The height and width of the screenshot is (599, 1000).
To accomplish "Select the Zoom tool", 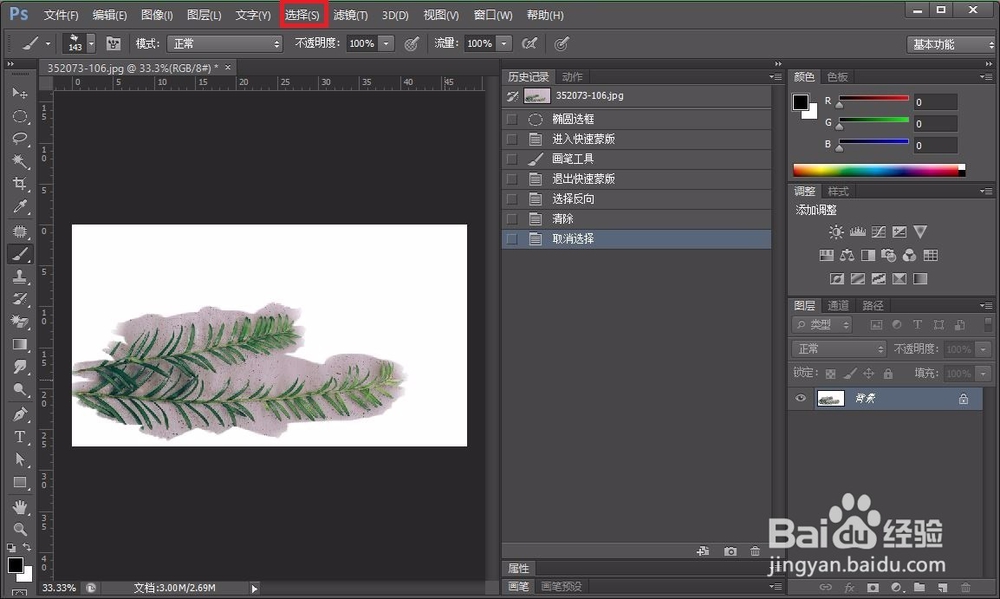I will (x=20, y=529).
